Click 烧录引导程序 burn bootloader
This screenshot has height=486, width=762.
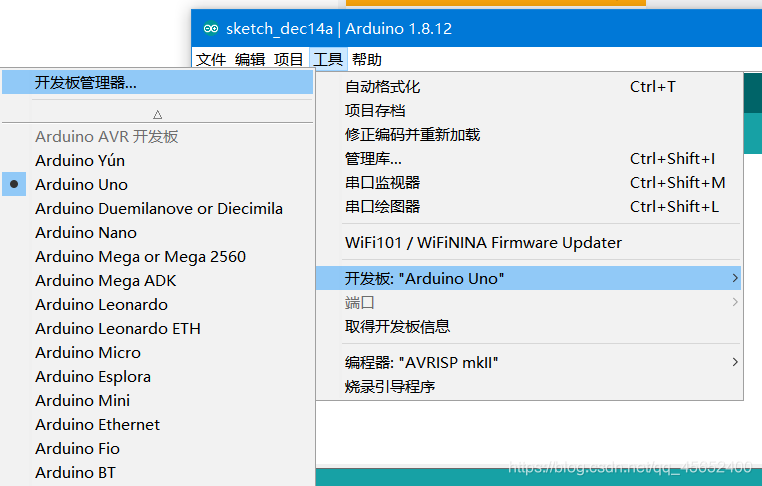pos(529,386)
